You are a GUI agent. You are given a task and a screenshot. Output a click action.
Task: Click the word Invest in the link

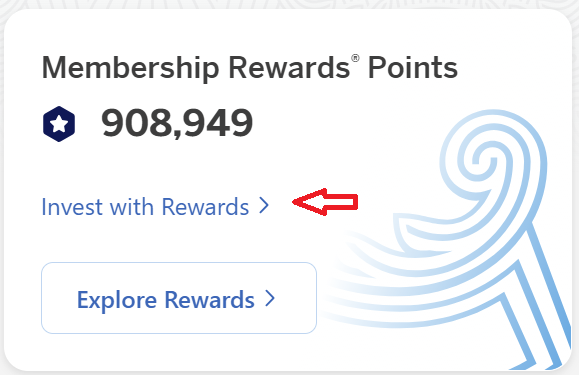(72, 207)
